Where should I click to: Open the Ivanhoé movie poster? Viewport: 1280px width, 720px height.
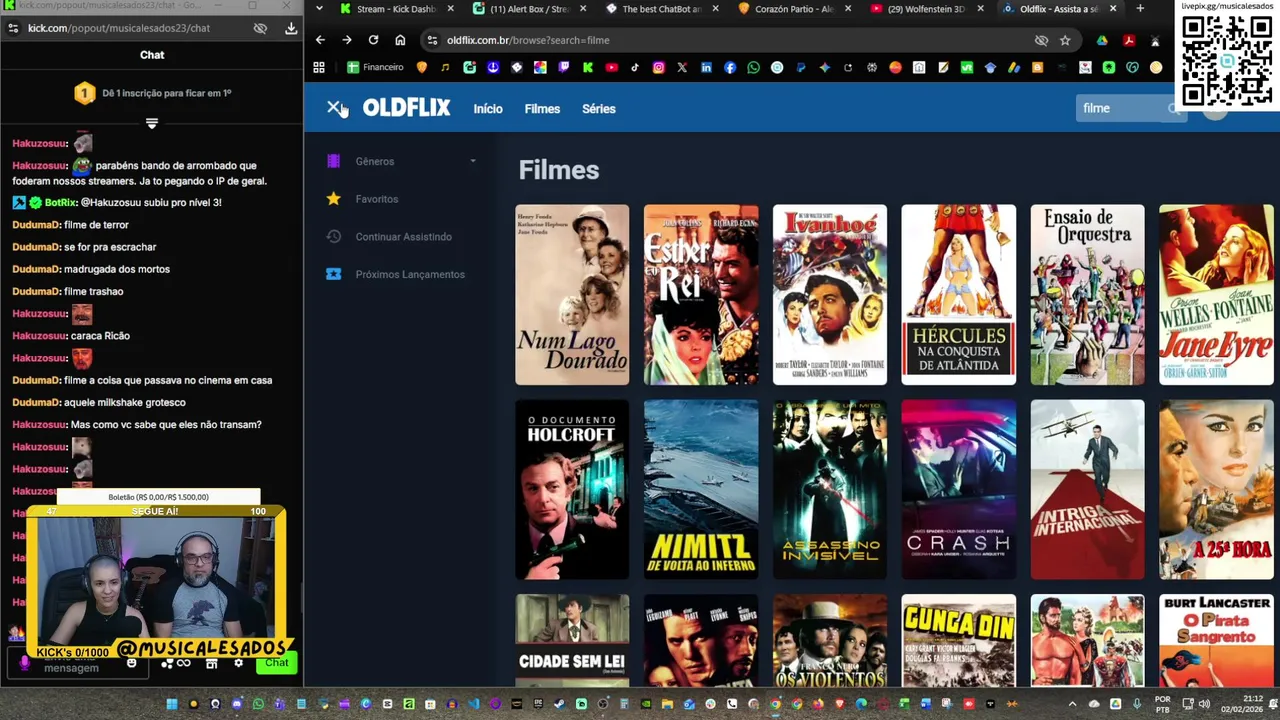tap(830, 295)
